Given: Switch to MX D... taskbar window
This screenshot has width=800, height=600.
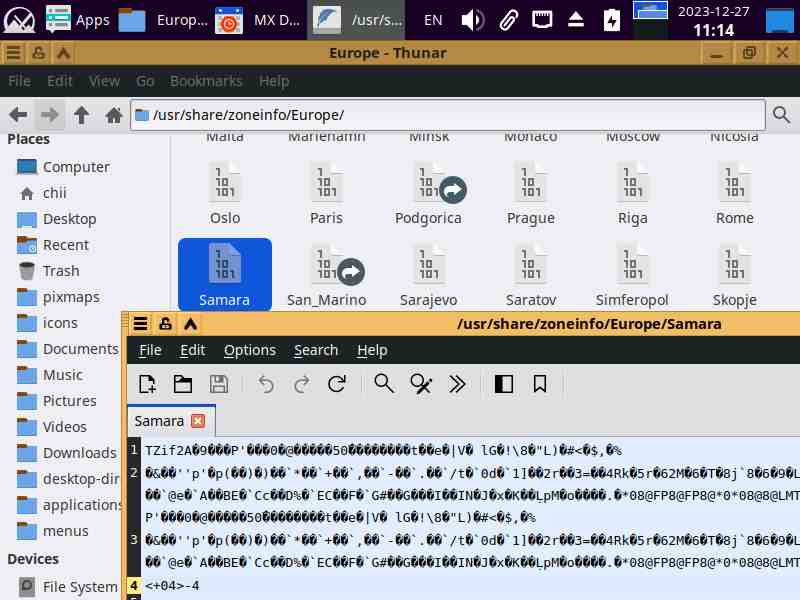Looking at the screenshot, I should (258, 20).
